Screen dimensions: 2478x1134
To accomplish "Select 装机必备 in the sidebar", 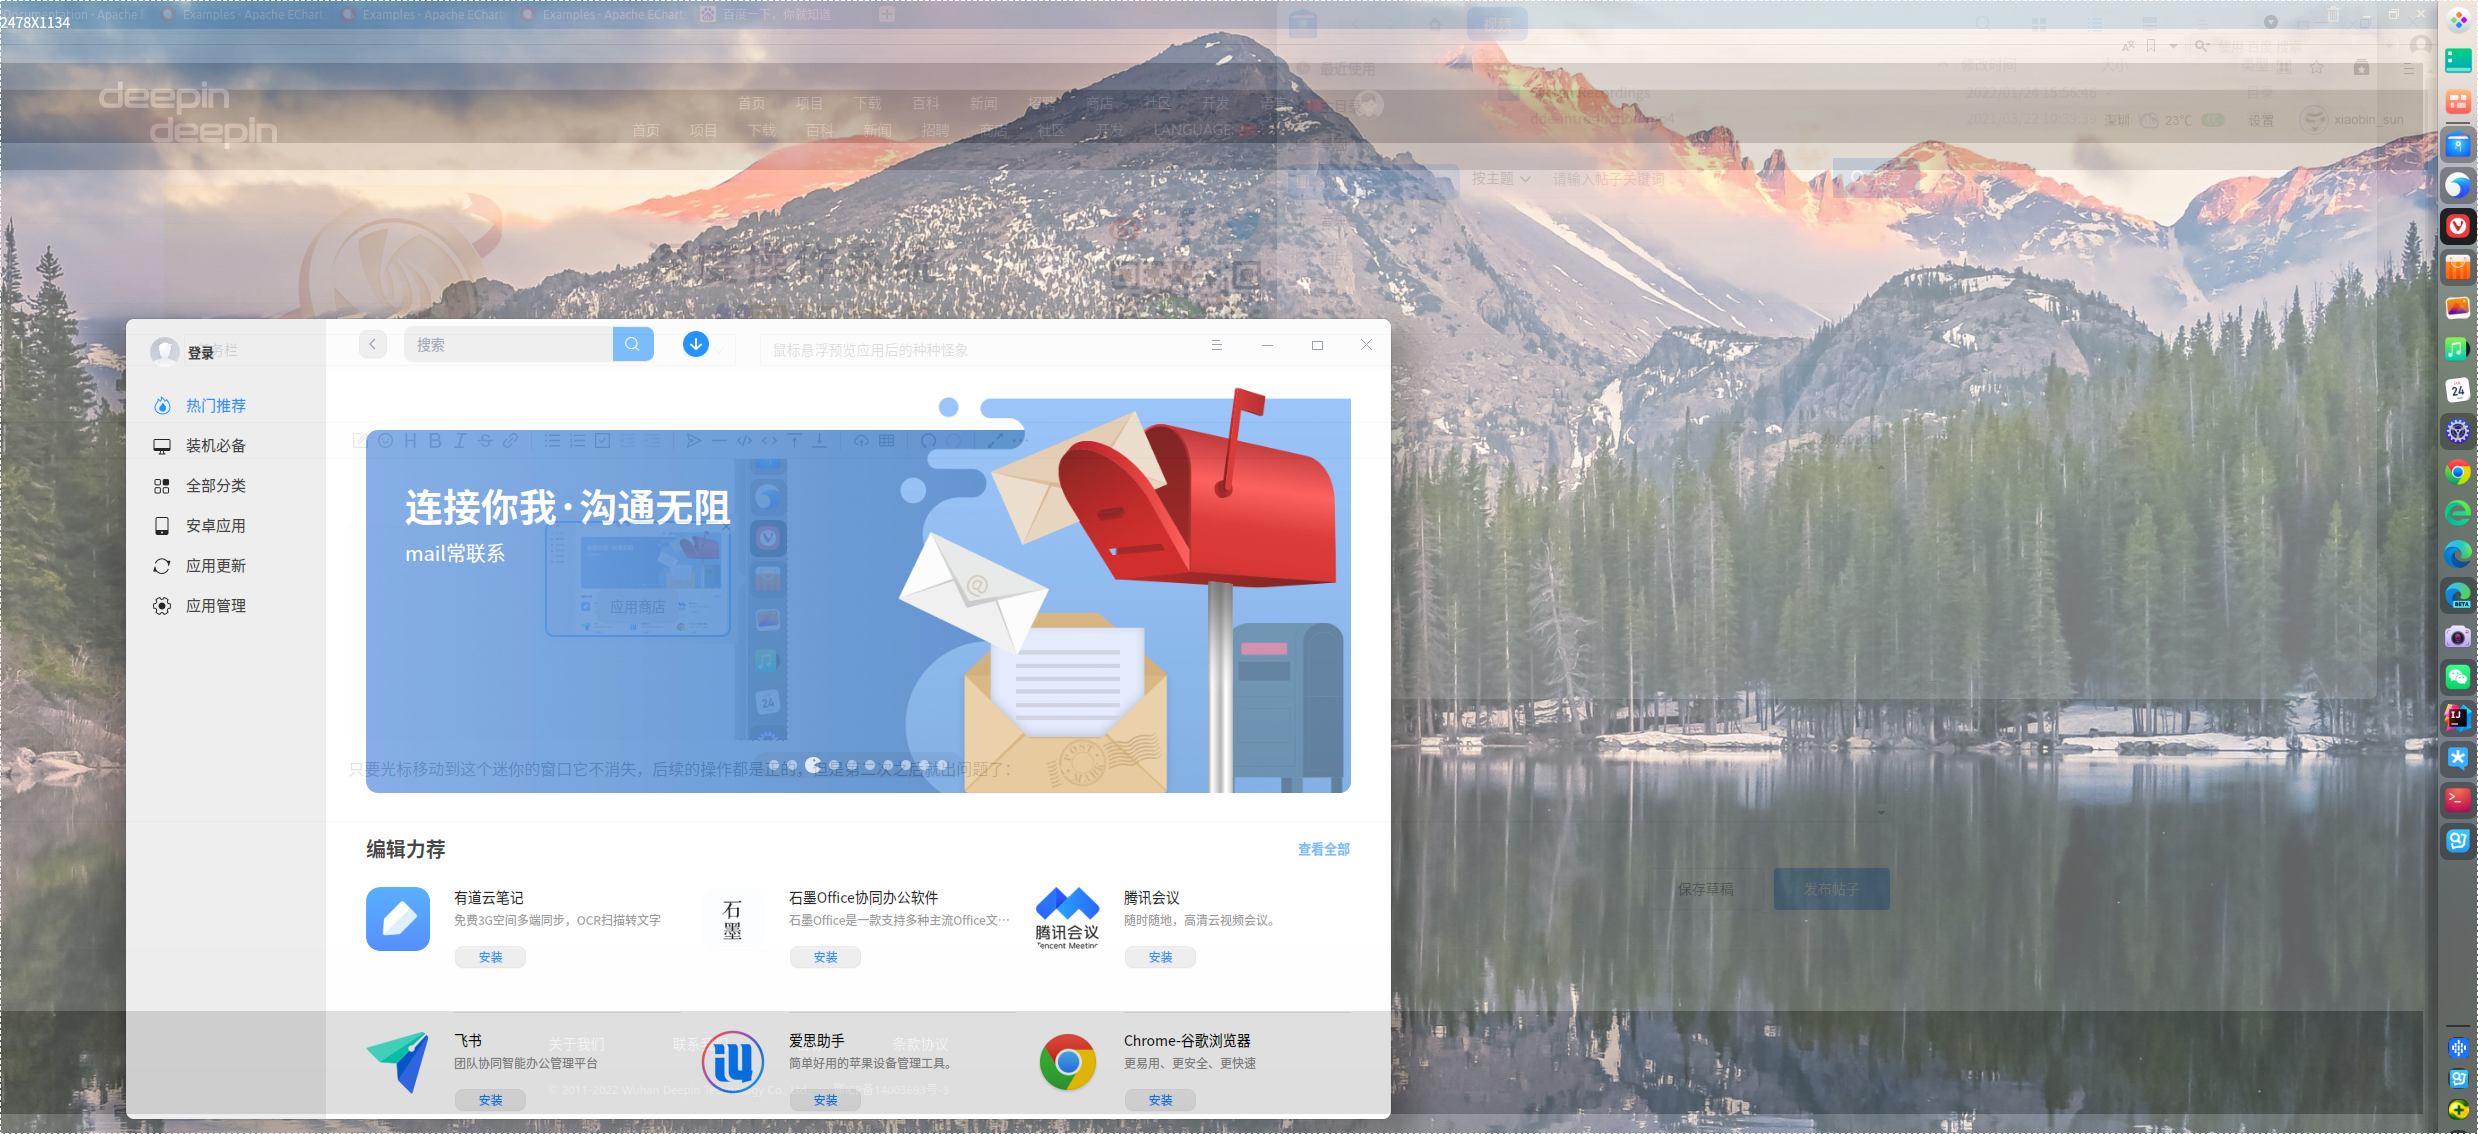I will coord(214,445).
